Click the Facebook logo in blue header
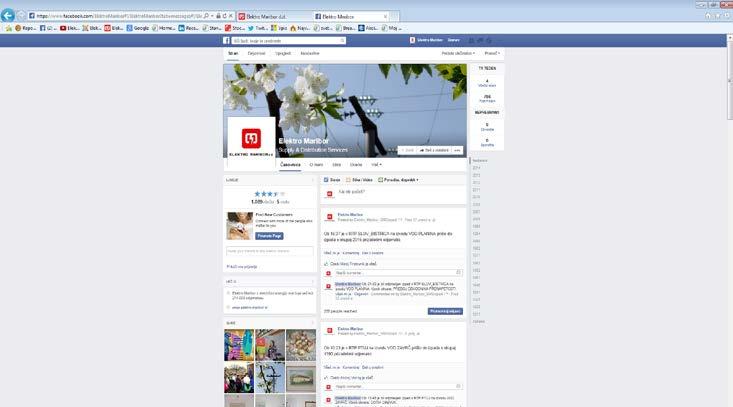 tap(226, 41)
